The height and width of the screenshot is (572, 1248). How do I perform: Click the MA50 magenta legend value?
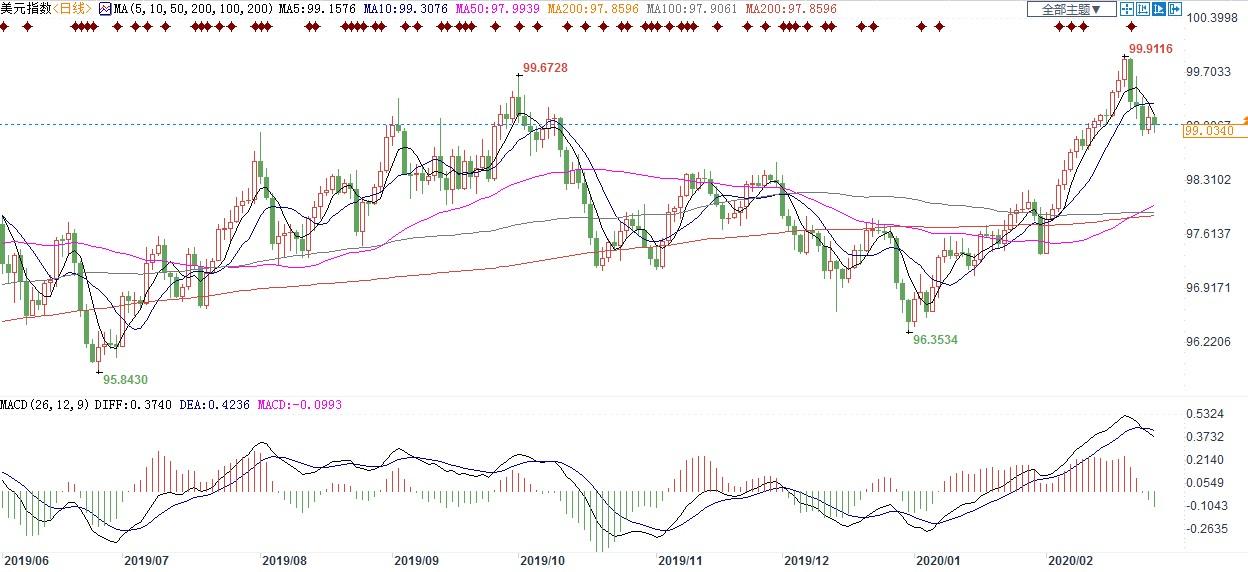[x=497, y=8]
